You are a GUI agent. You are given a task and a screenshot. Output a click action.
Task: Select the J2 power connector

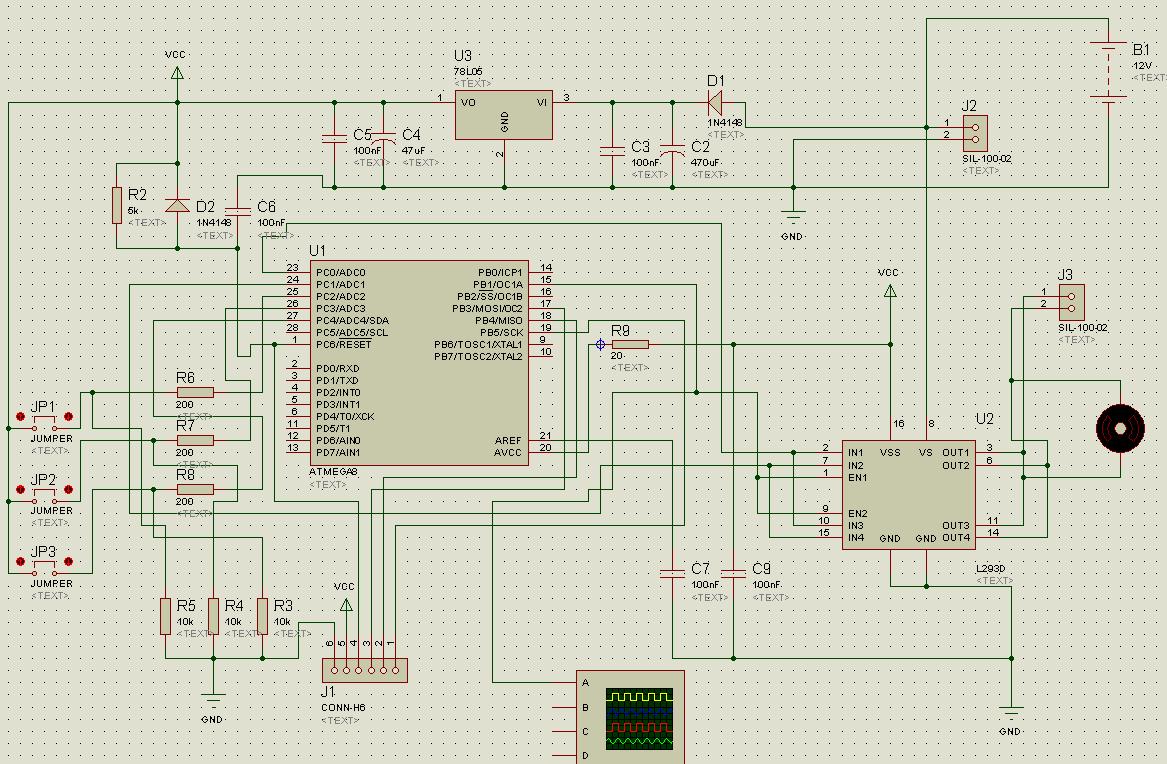point(974,130)
